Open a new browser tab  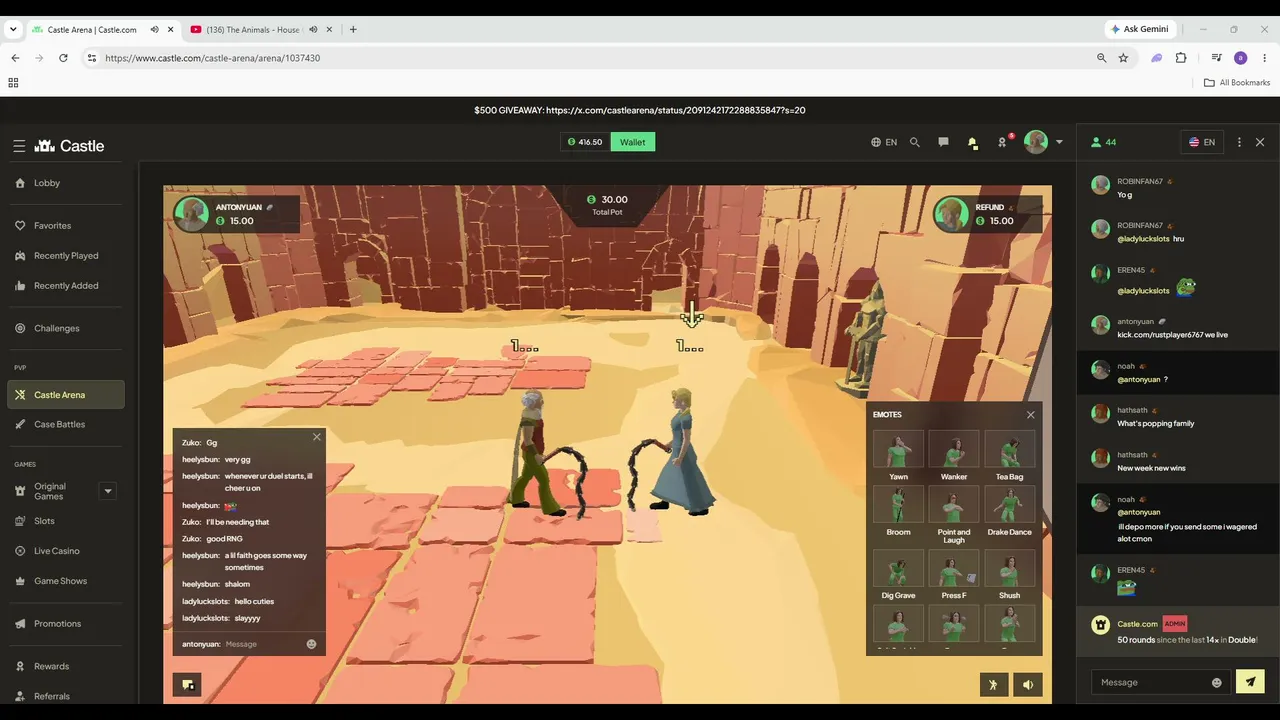click(x=353, y=30)
